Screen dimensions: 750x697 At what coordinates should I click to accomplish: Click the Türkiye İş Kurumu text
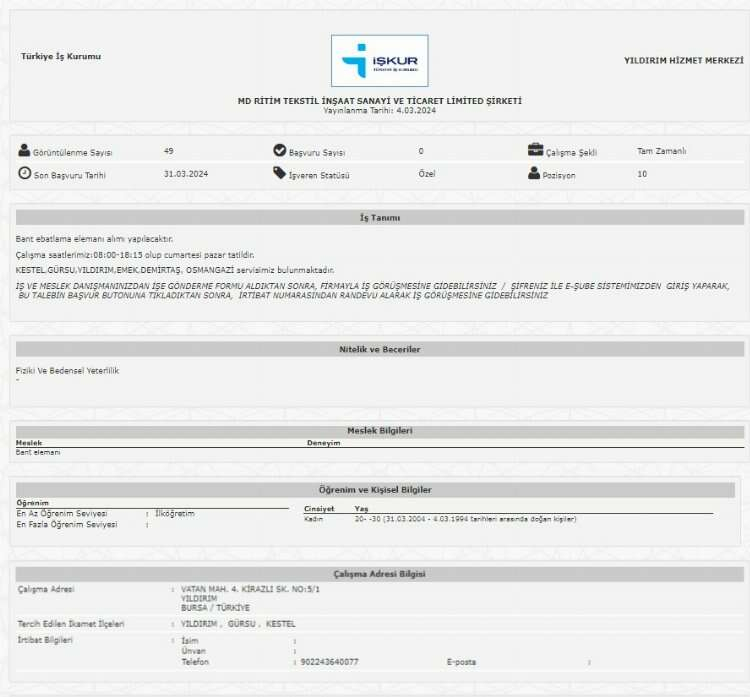coord(61,57)
